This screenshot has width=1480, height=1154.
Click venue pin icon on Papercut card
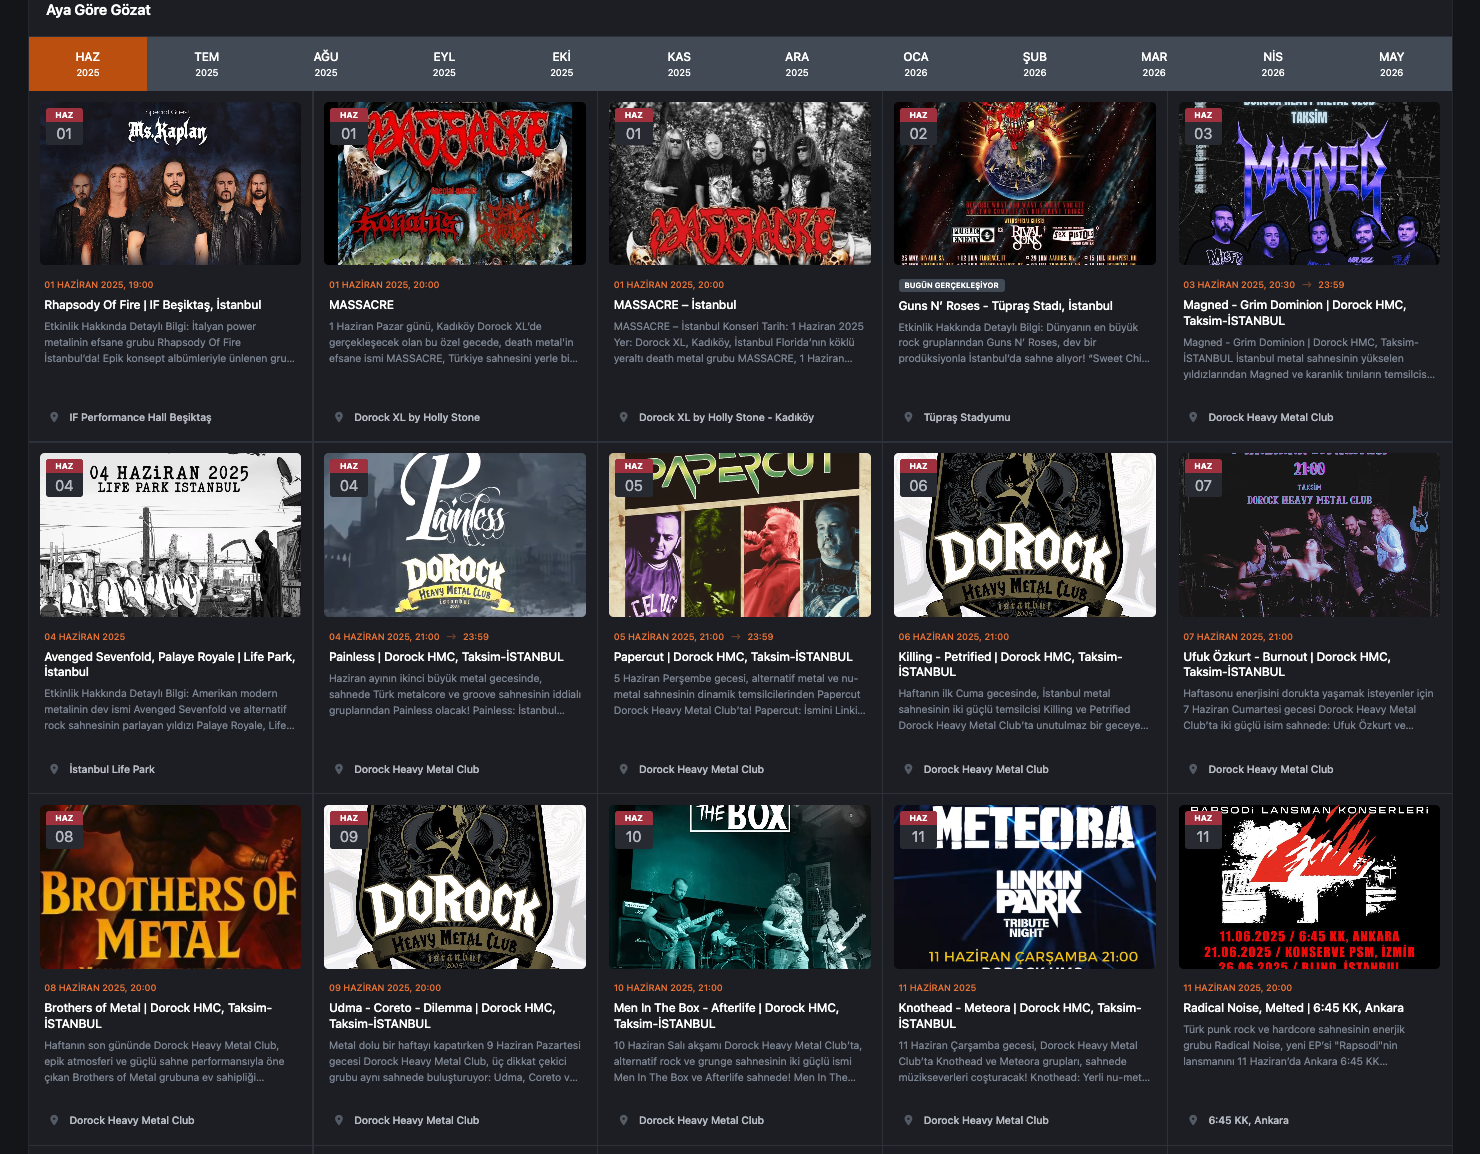[624, 769]
